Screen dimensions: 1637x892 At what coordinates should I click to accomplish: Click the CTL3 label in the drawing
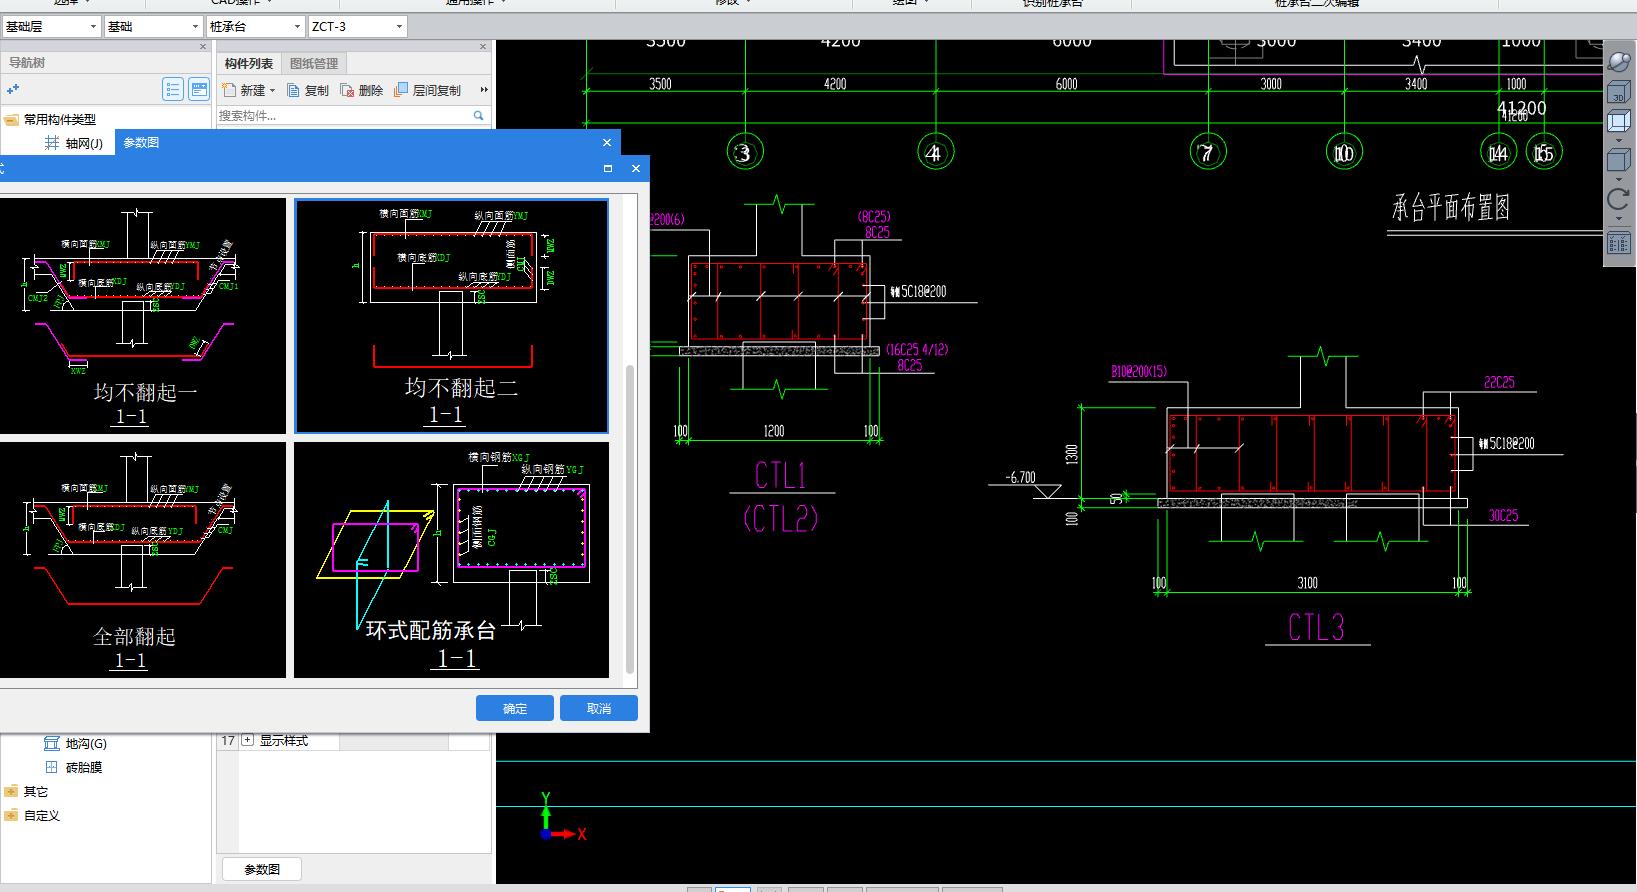coord(1316,627)
